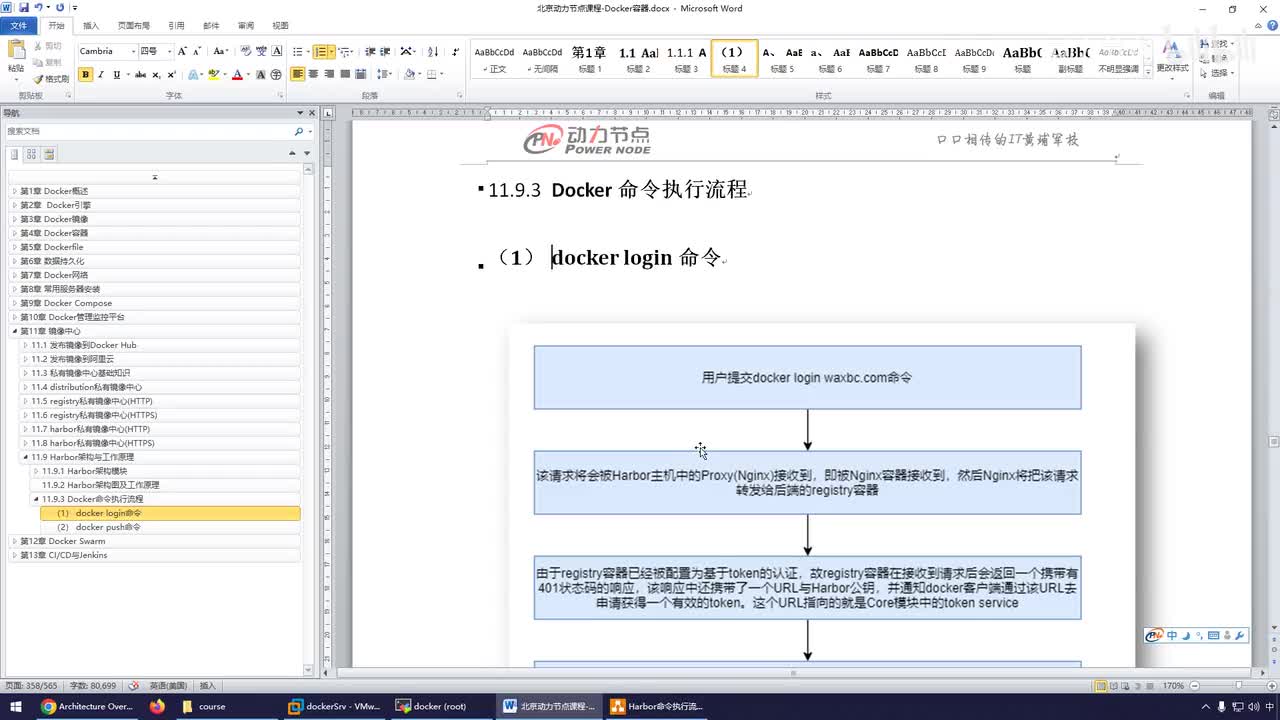Open the File (文件) tab
The width and height of the screenshot is (1280, 720).
pos(18,26)
